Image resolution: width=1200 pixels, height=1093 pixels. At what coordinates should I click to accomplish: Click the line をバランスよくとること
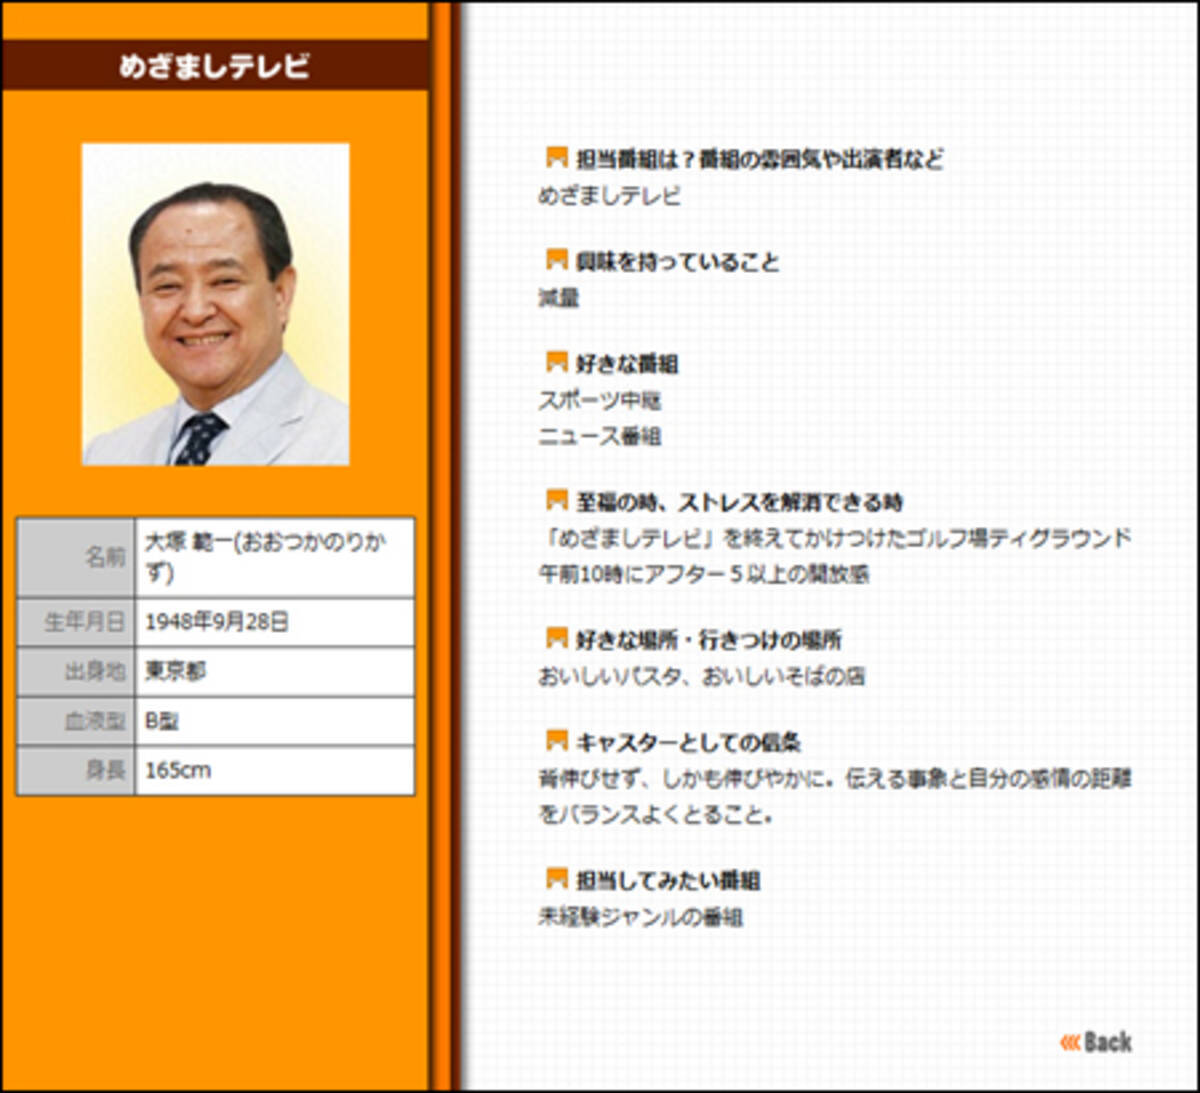coord(656,815)
